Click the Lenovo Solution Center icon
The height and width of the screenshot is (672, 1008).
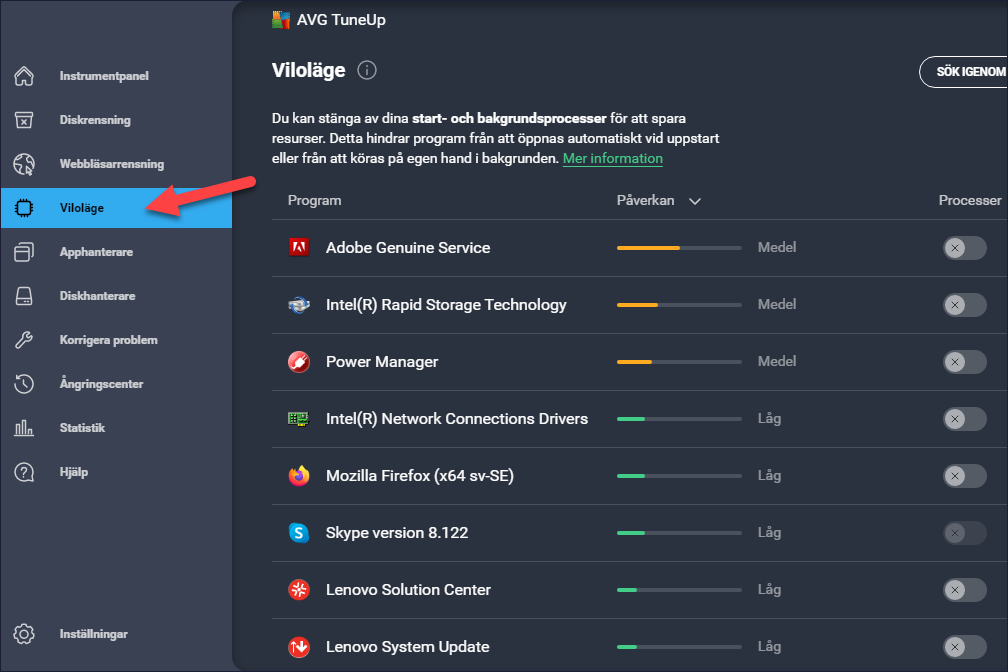pos(299,590)
